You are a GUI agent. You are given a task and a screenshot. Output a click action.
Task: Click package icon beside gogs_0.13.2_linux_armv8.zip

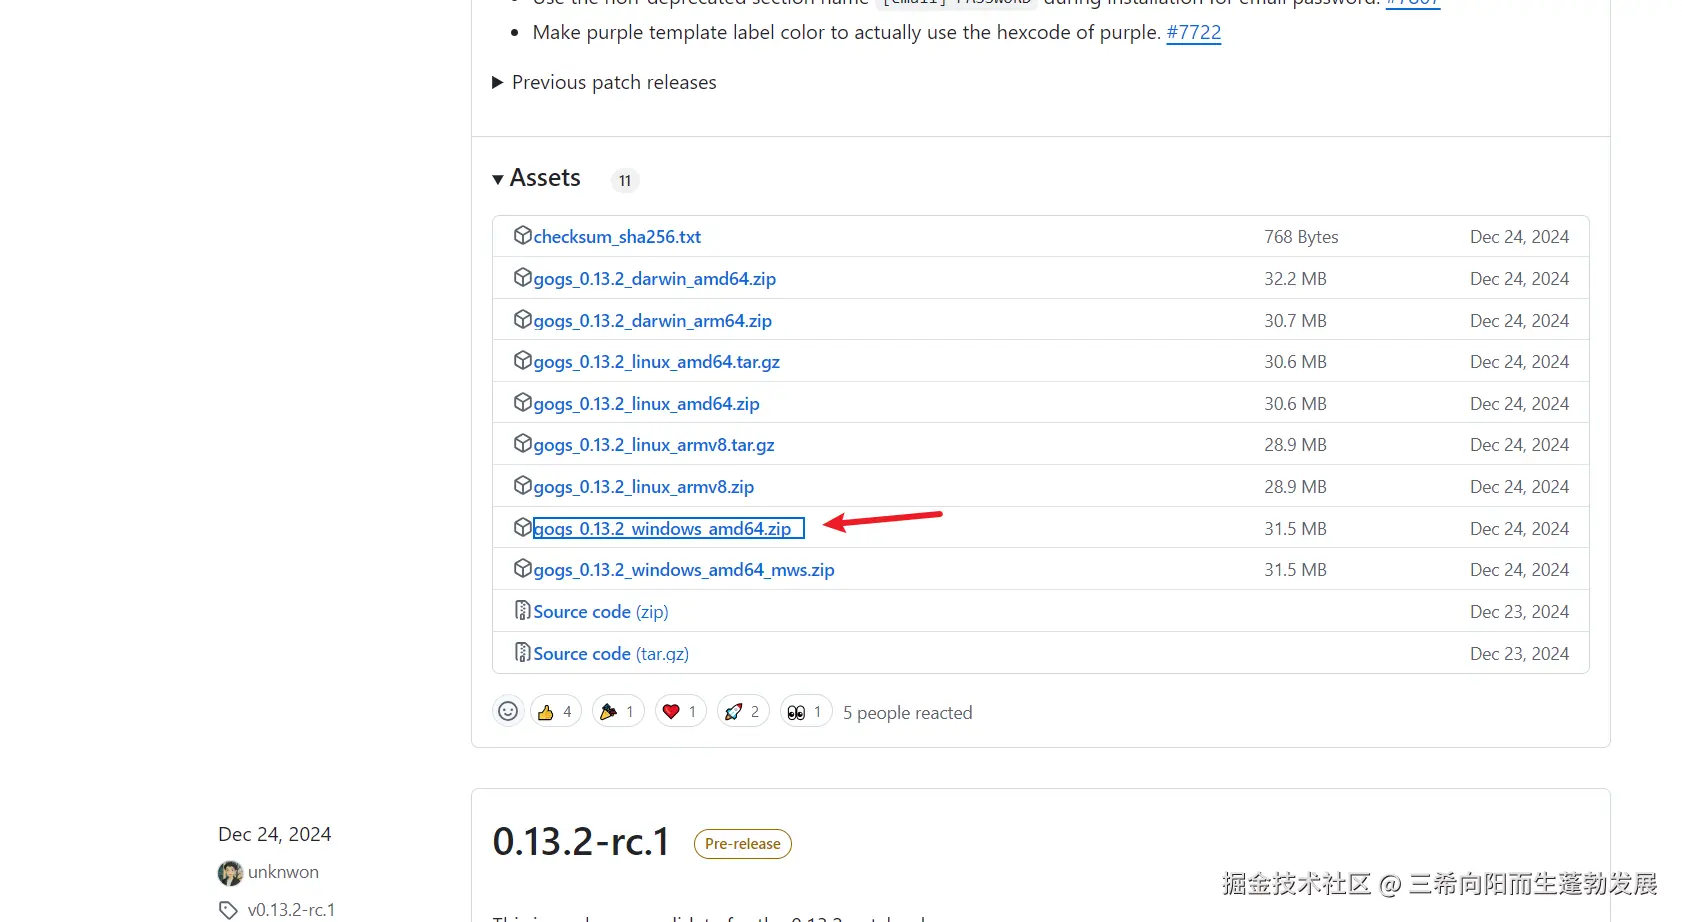pos(522,485)
